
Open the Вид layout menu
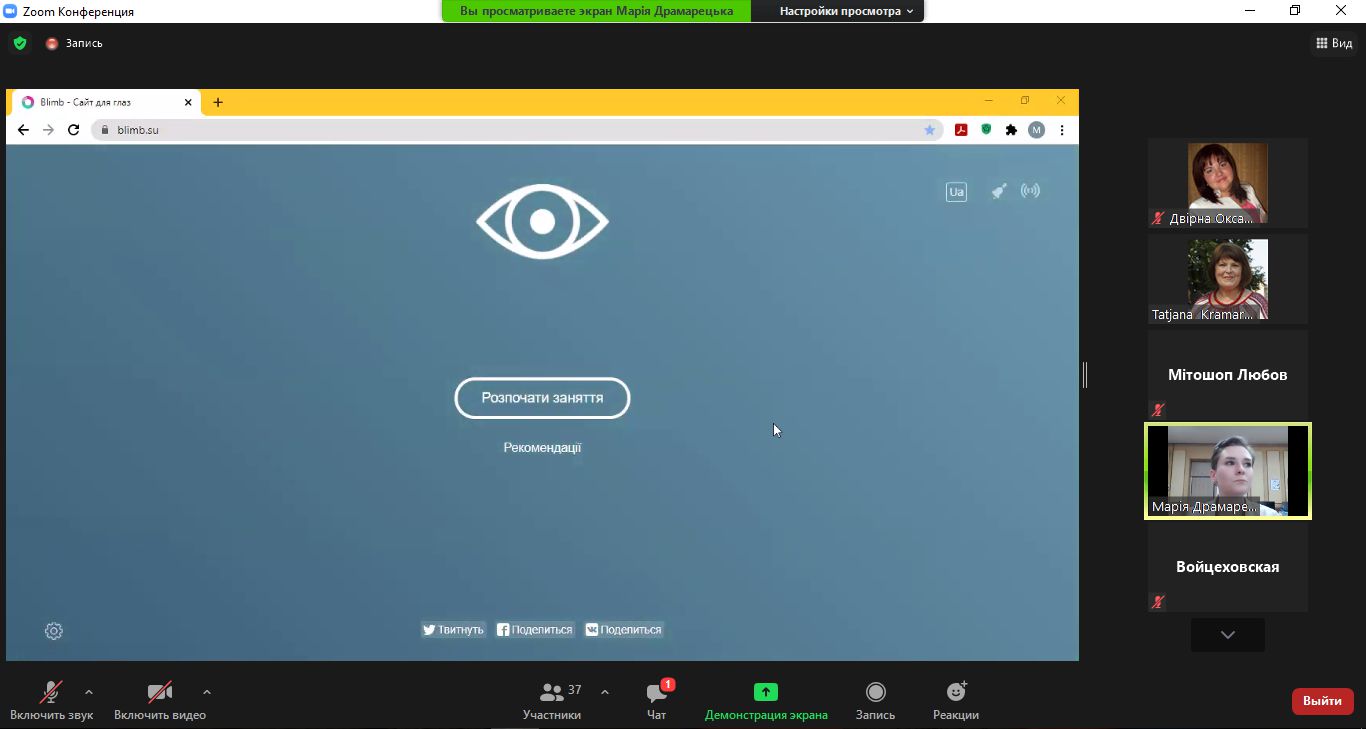coord(1334,43)
